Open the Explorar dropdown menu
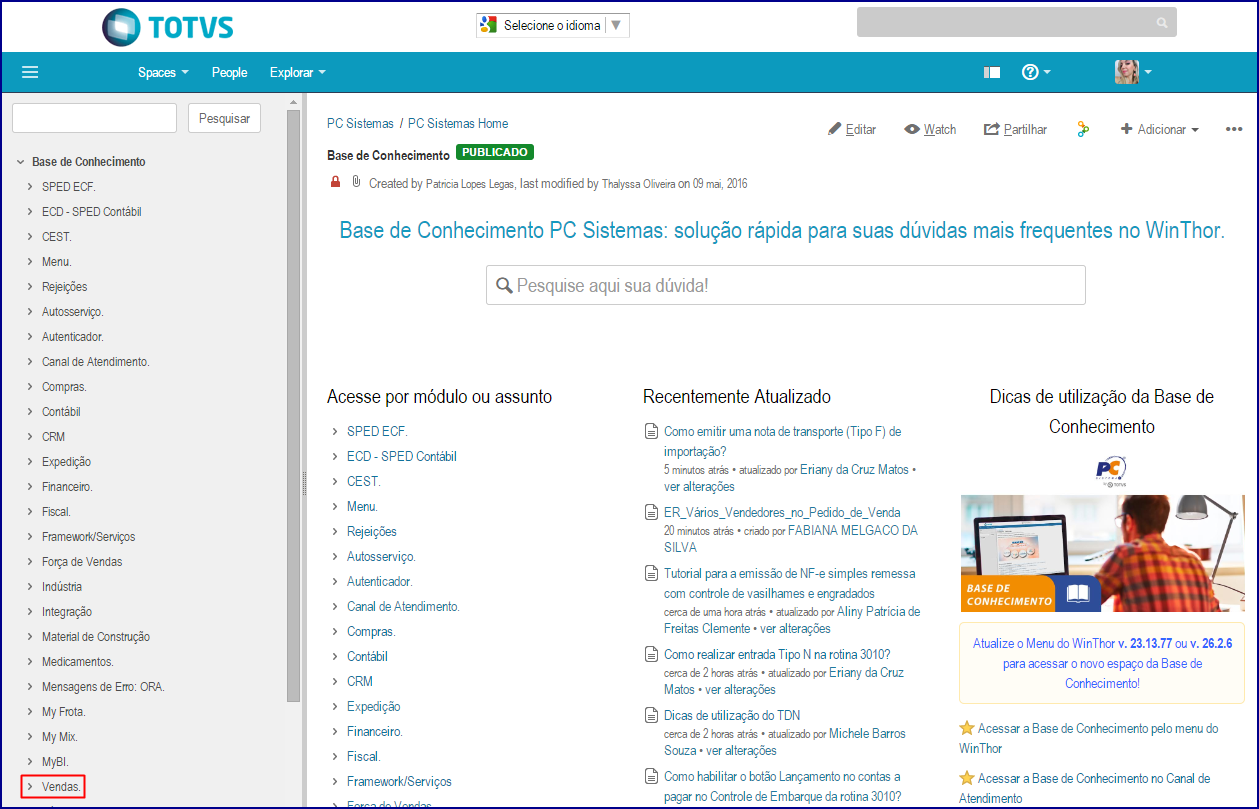Viewport: 1259px width, 809px height. point(298,72)
